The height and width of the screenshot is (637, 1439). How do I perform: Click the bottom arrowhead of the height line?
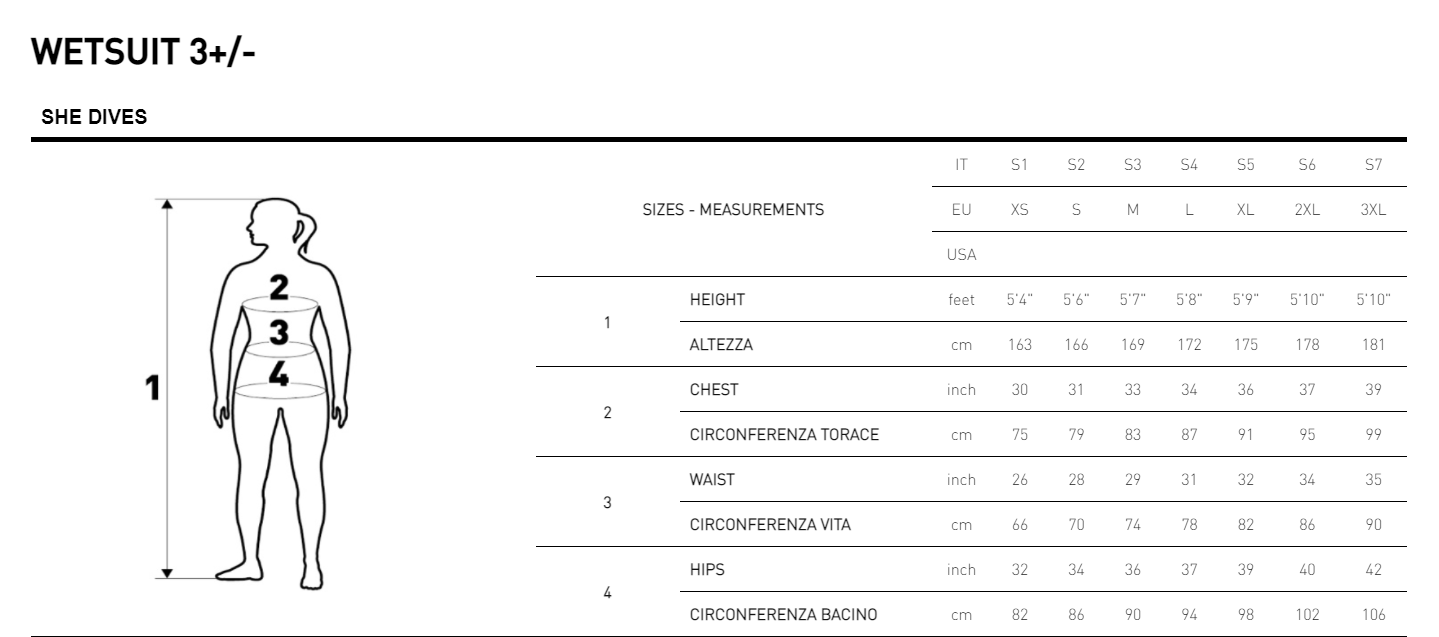tap(167, 573)
